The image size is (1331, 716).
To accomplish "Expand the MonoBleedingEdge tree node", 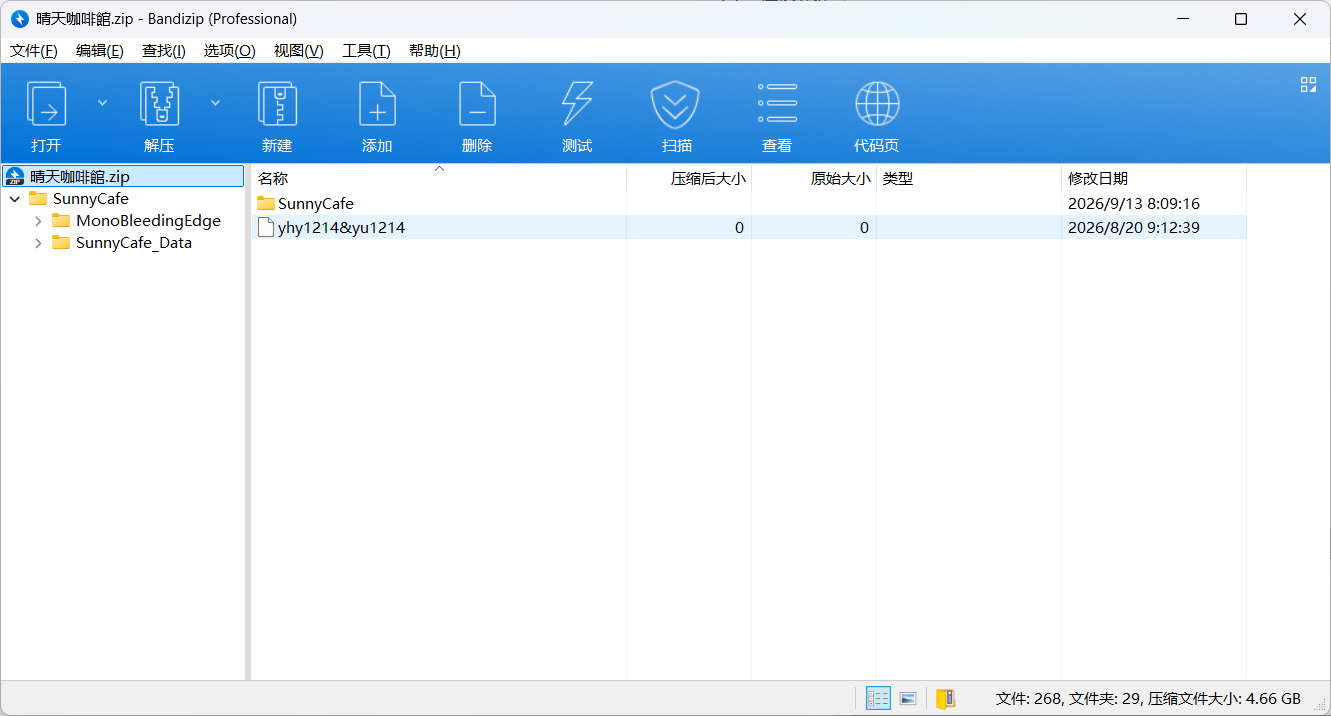I will point(38,221).
